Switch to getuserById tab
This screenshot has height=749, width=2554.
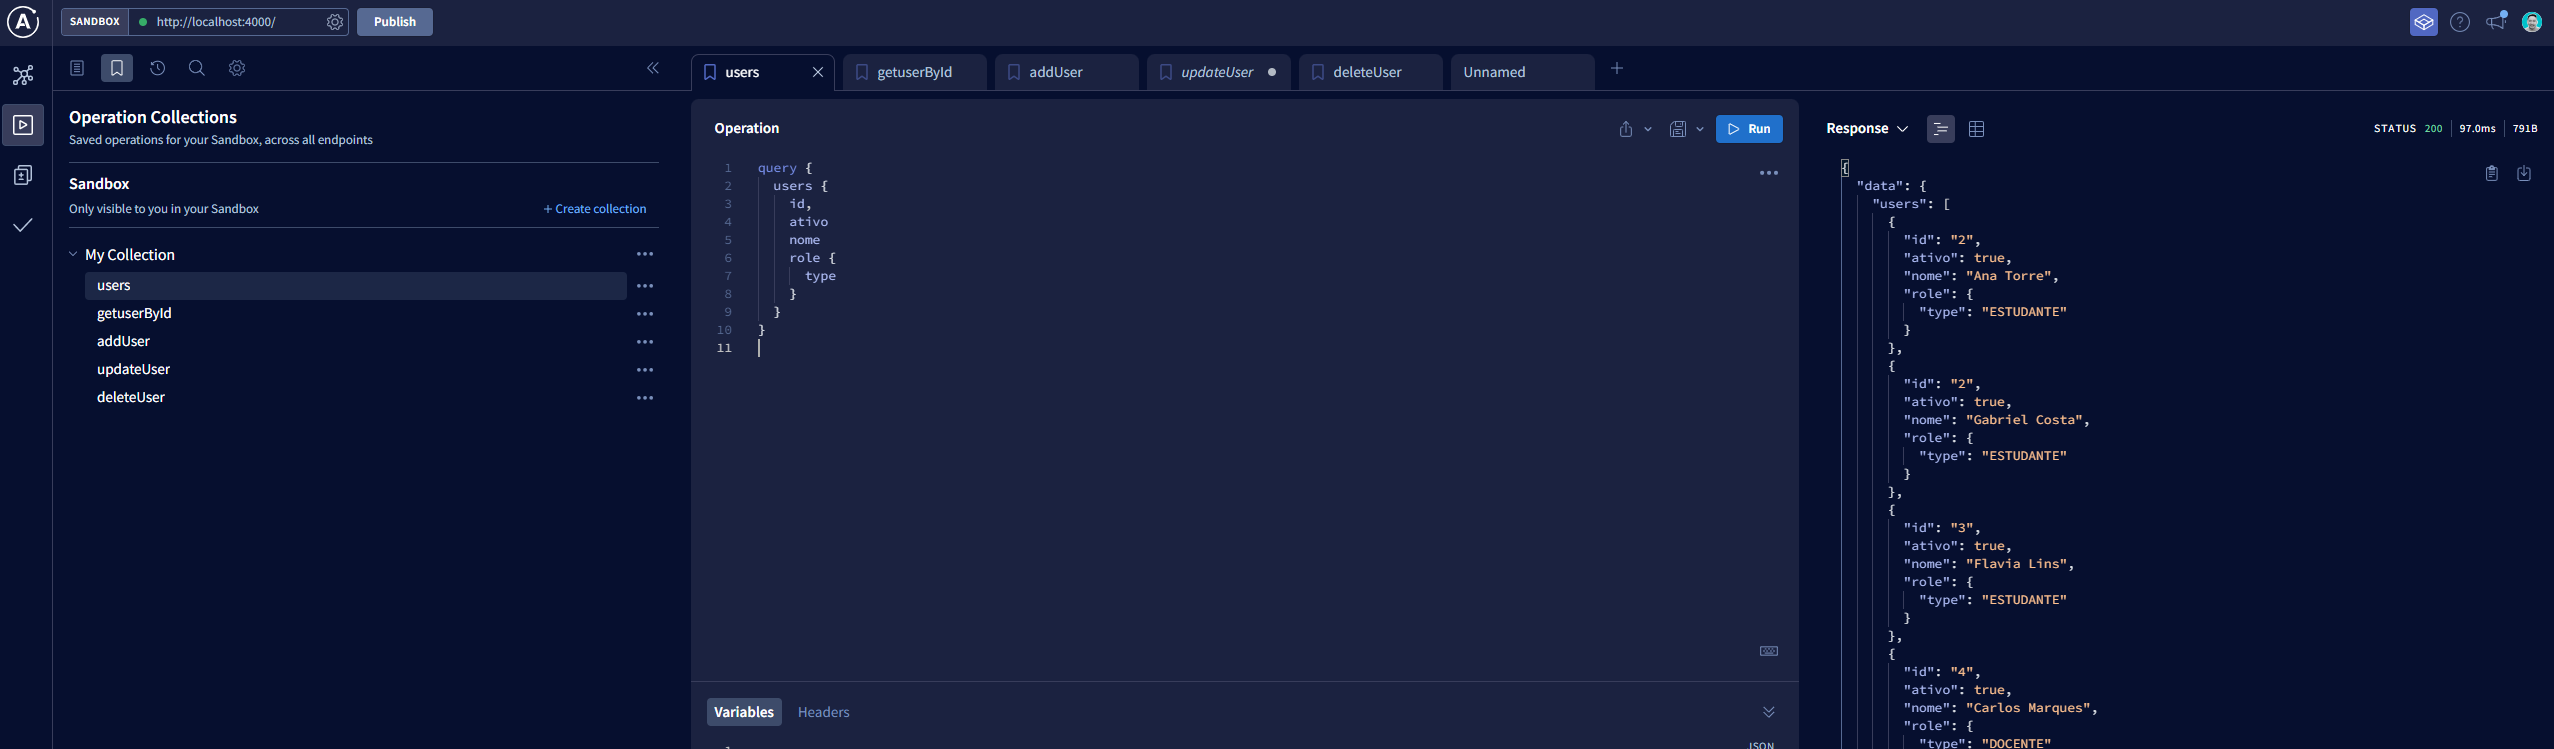914,72
